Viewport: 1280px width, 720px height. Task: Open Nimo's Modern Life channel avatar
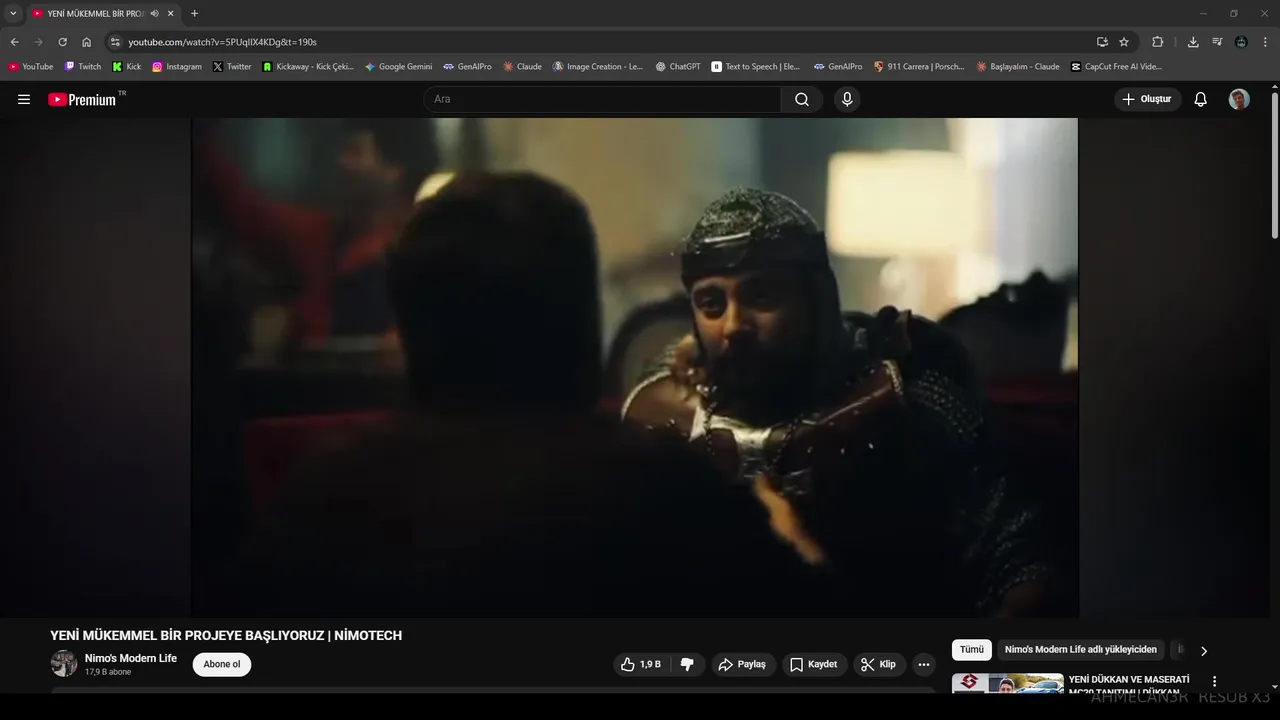(x=64, y=664)
